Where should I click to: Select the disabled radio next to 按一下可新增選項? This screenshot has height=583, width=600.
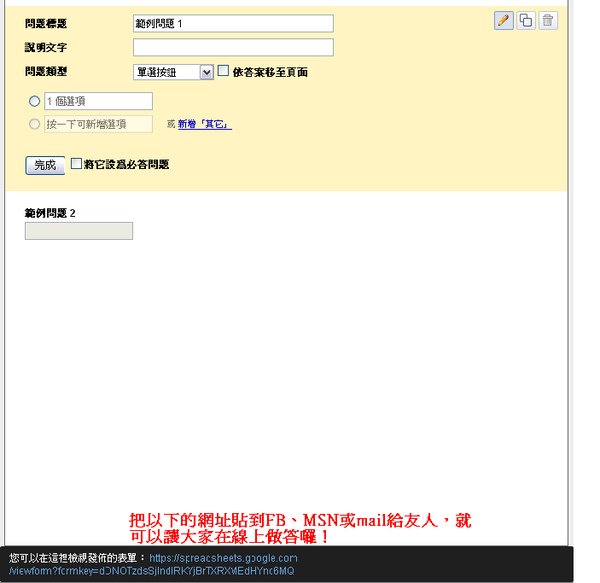click(34, 124)
